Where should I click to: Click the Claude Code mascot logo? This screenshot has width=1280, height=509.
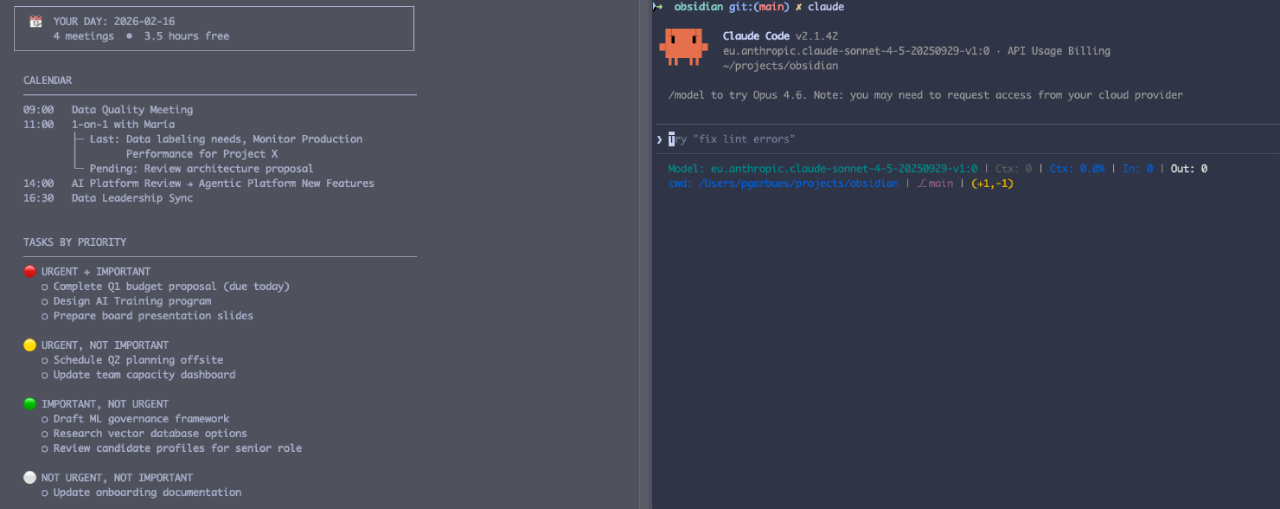click(x=683, y=47)
